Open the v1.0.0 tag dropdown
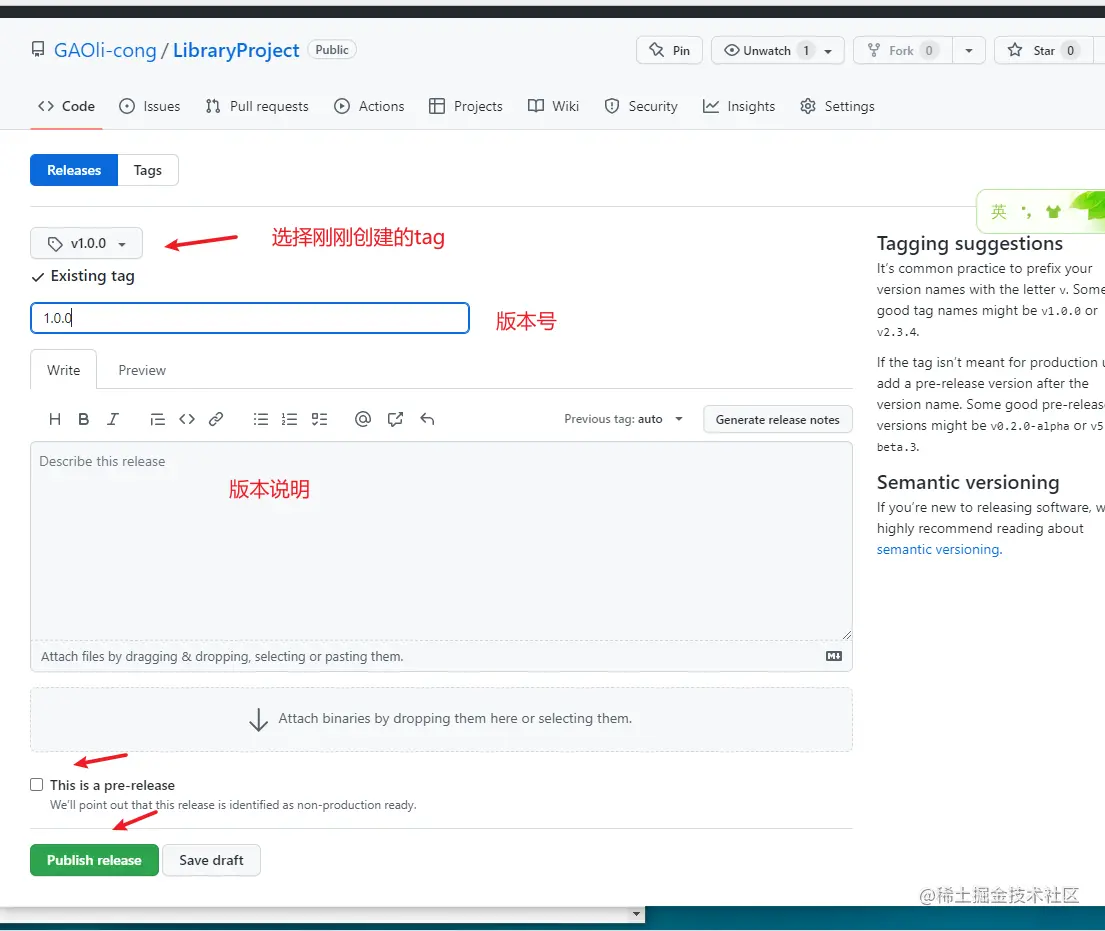The width and height of the screenshot is (1105, 931). (86, 243)
